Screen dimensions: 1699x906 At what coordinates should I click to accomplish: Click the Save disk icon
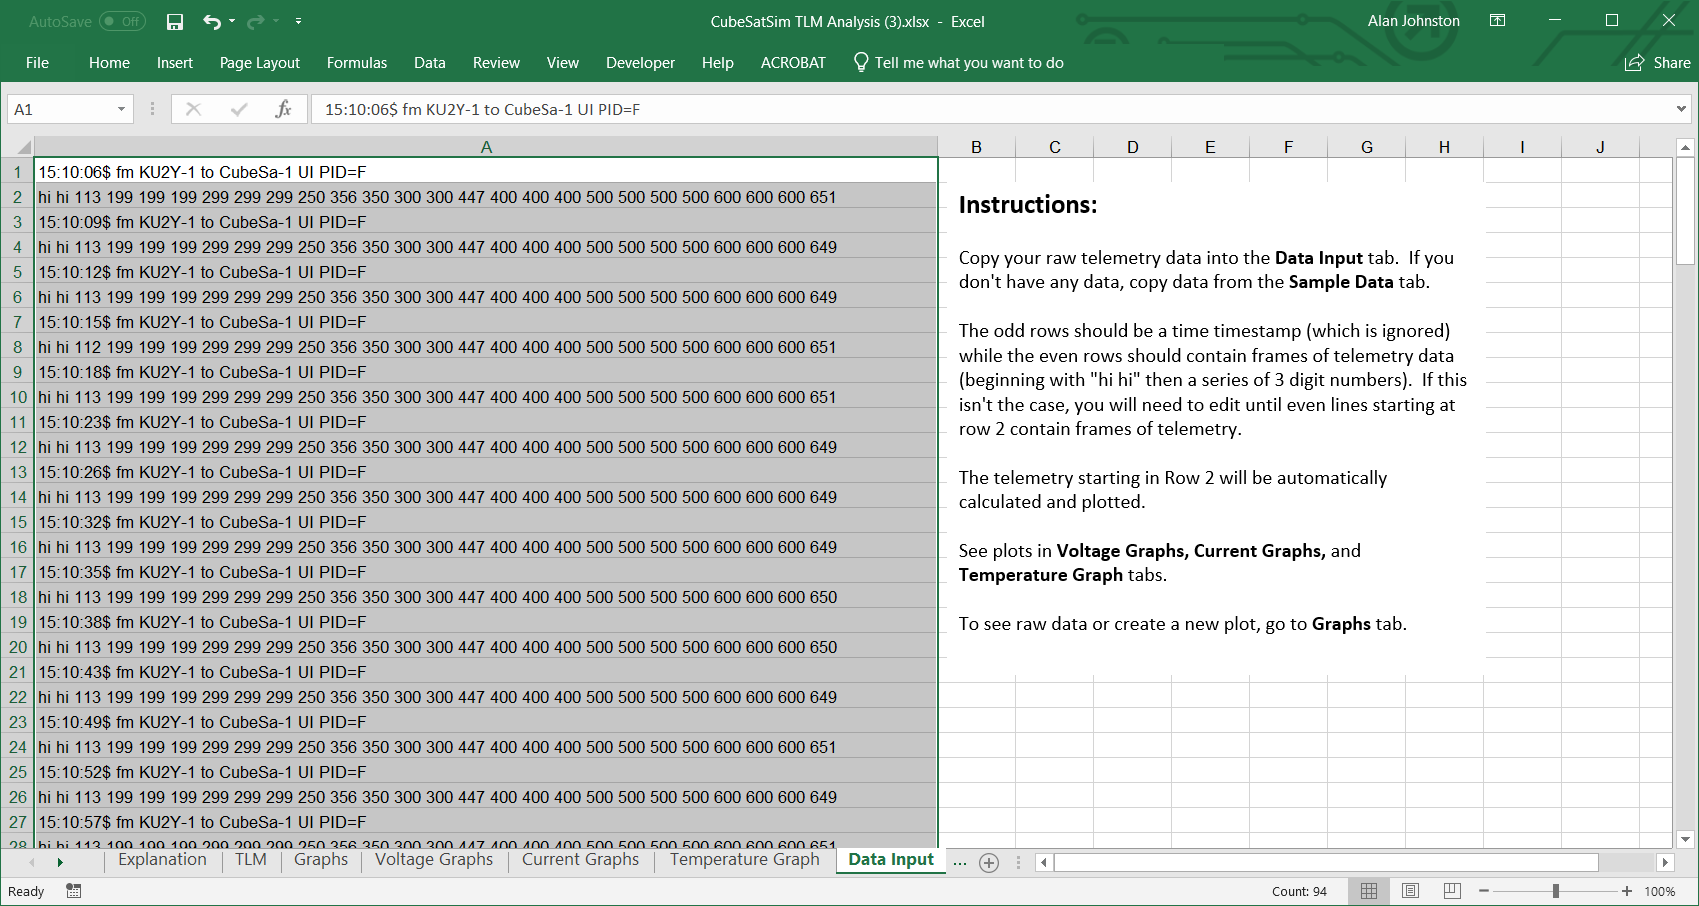click(175, 21)
